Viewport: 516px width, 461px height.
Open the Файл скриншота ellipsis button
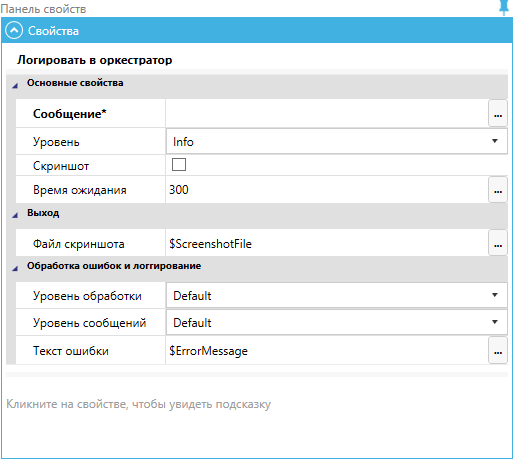pos(498,243)
